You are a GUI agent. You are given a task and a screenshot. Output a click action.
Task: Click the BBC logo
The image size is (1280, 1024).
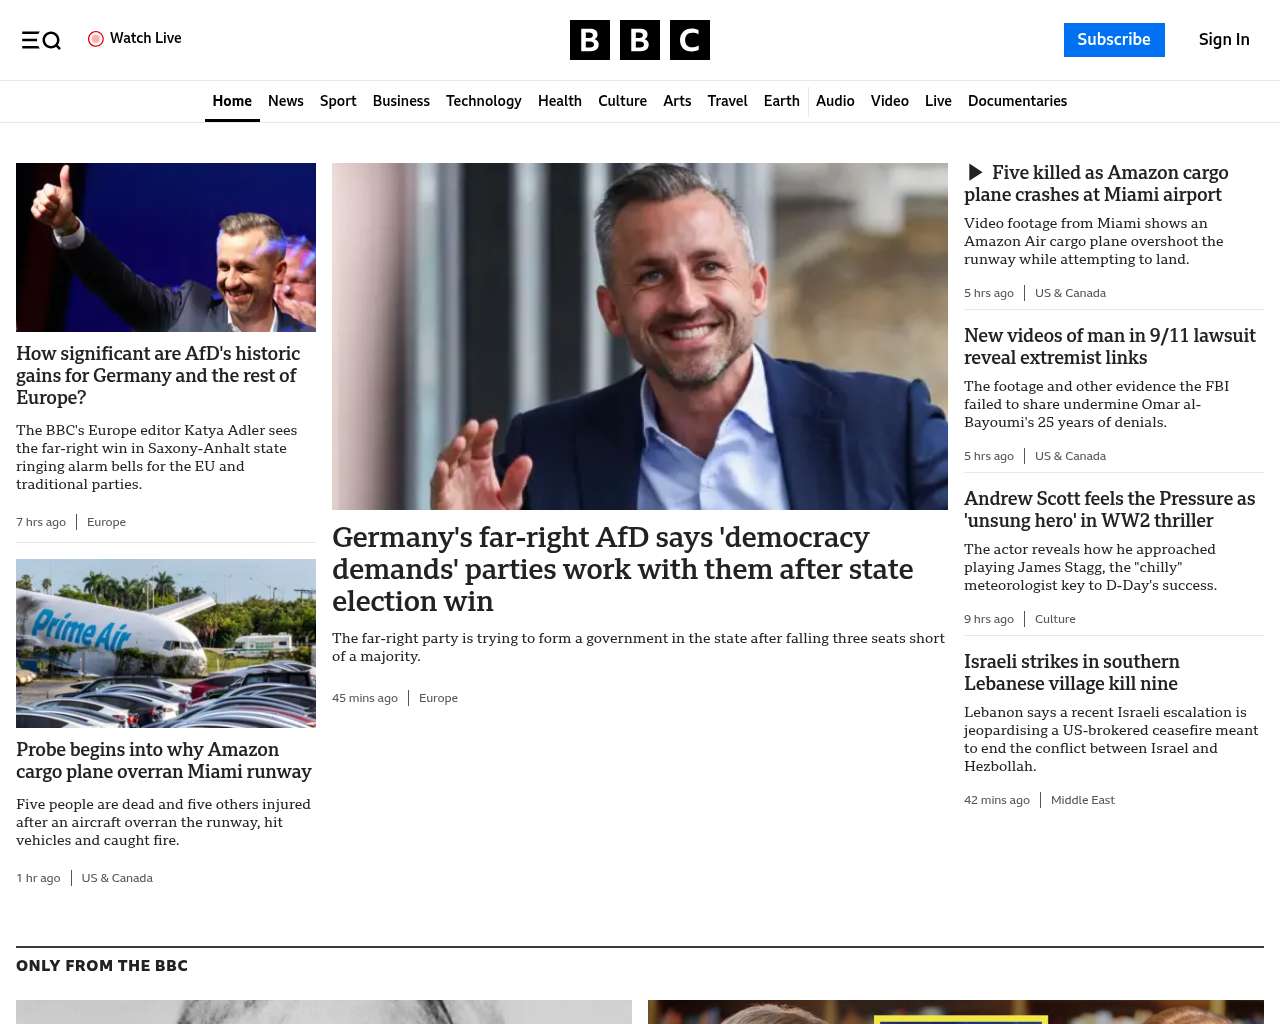click(x=640, y=40)
